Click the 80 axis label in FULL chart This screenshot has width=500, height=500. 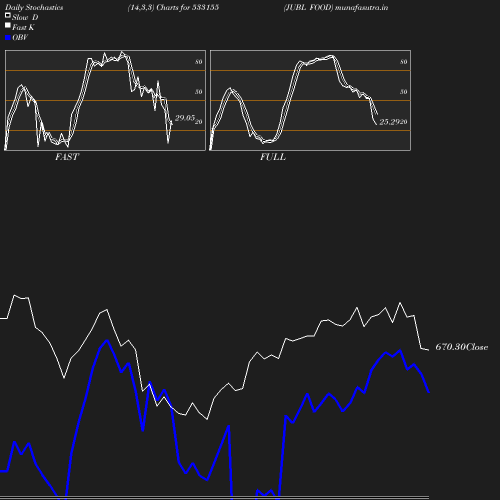click(x=404, y=62)
